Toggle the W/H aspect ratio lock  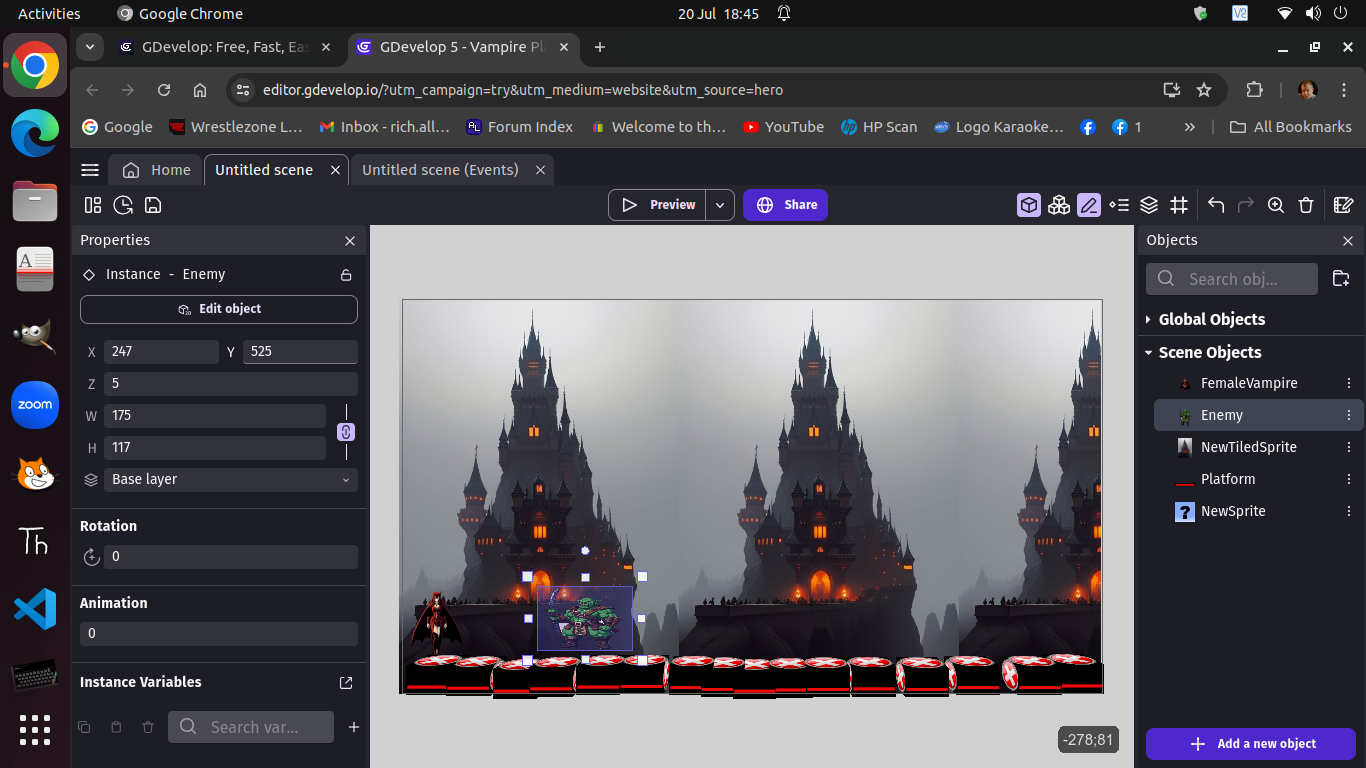pos(345,431)
